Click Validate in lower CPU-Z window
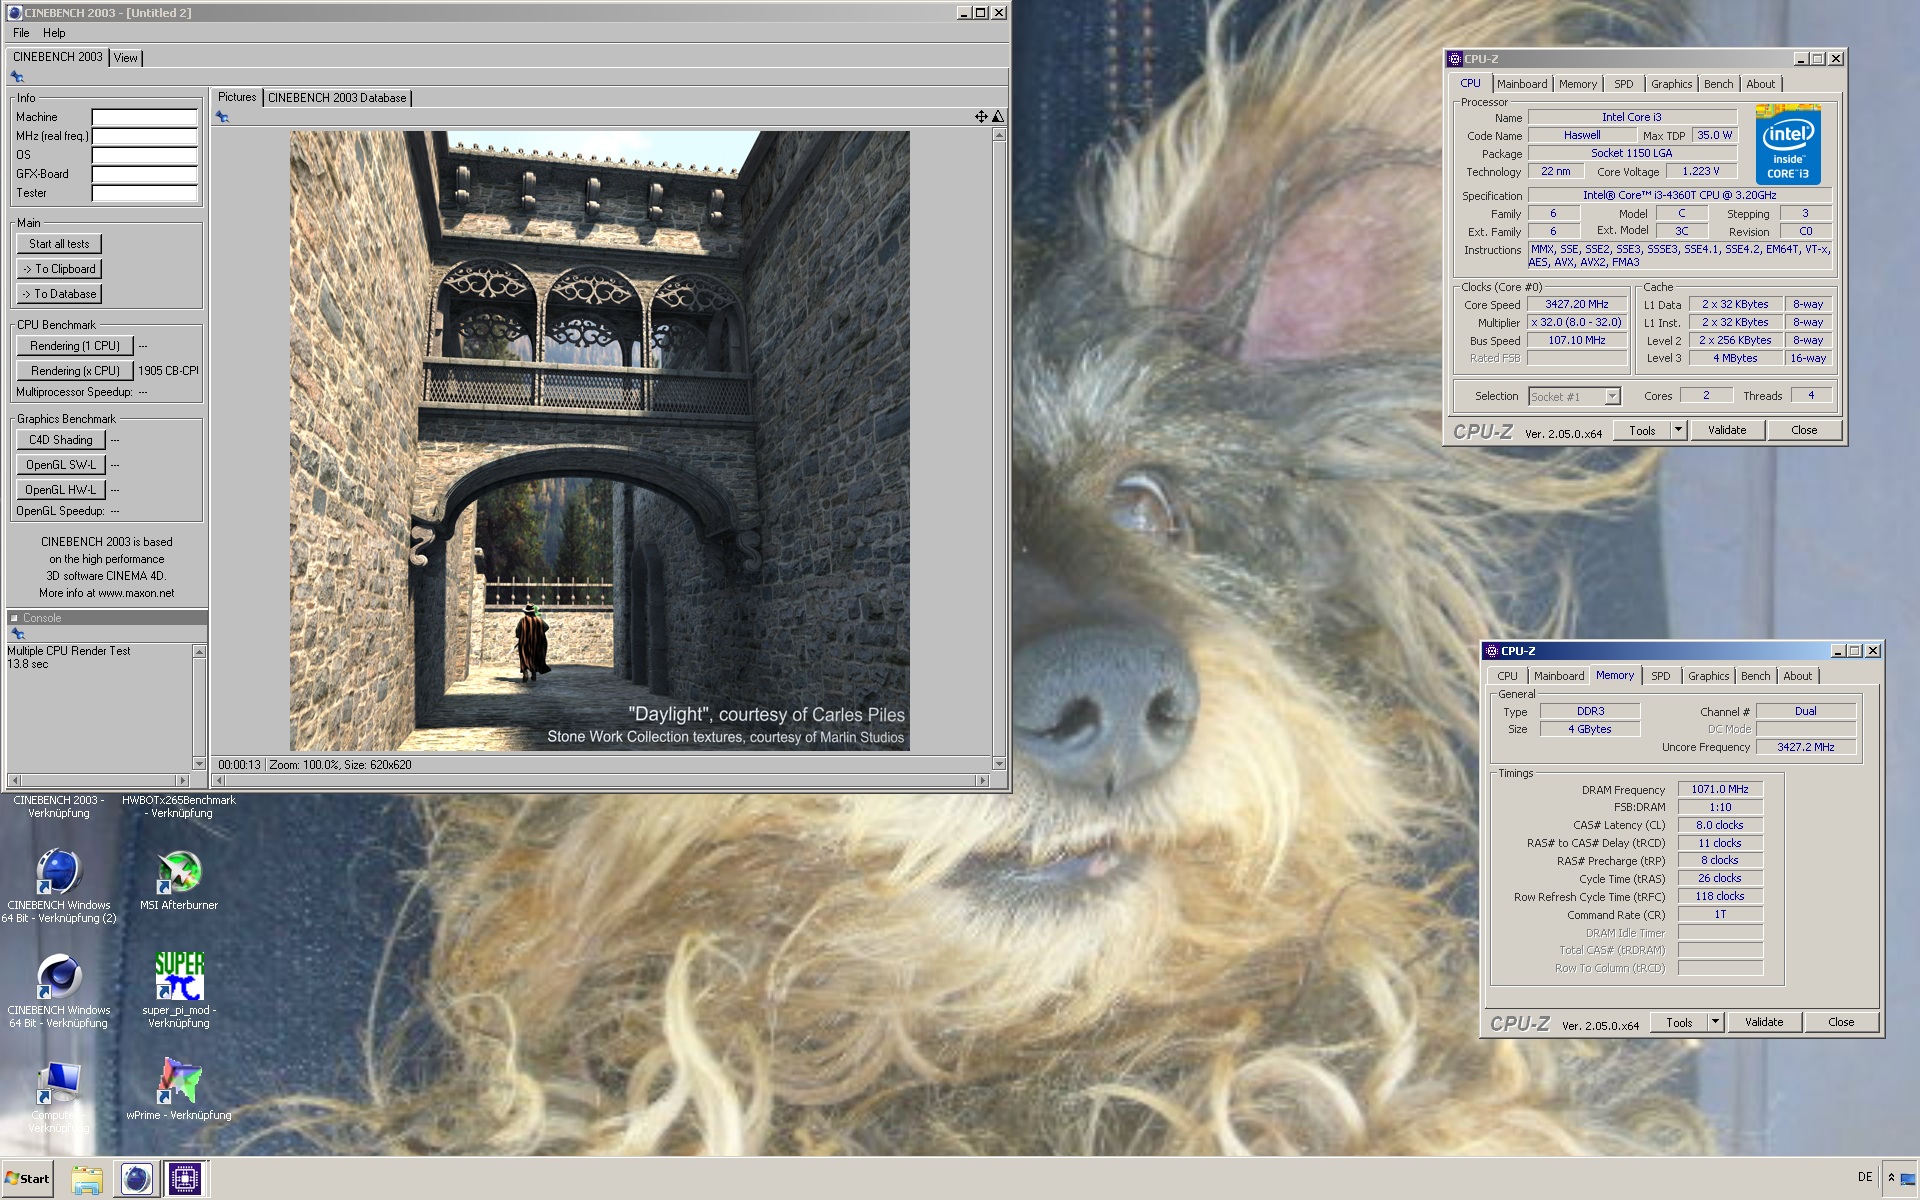The width and height of the screenshot is (1920, 1200). [x=1764, y=1022]
